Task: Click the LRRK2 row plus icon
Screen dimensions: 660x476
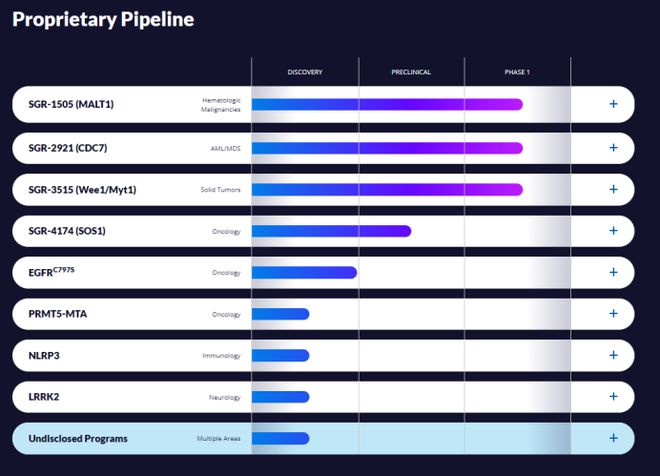Action: (x=613, y=396)
